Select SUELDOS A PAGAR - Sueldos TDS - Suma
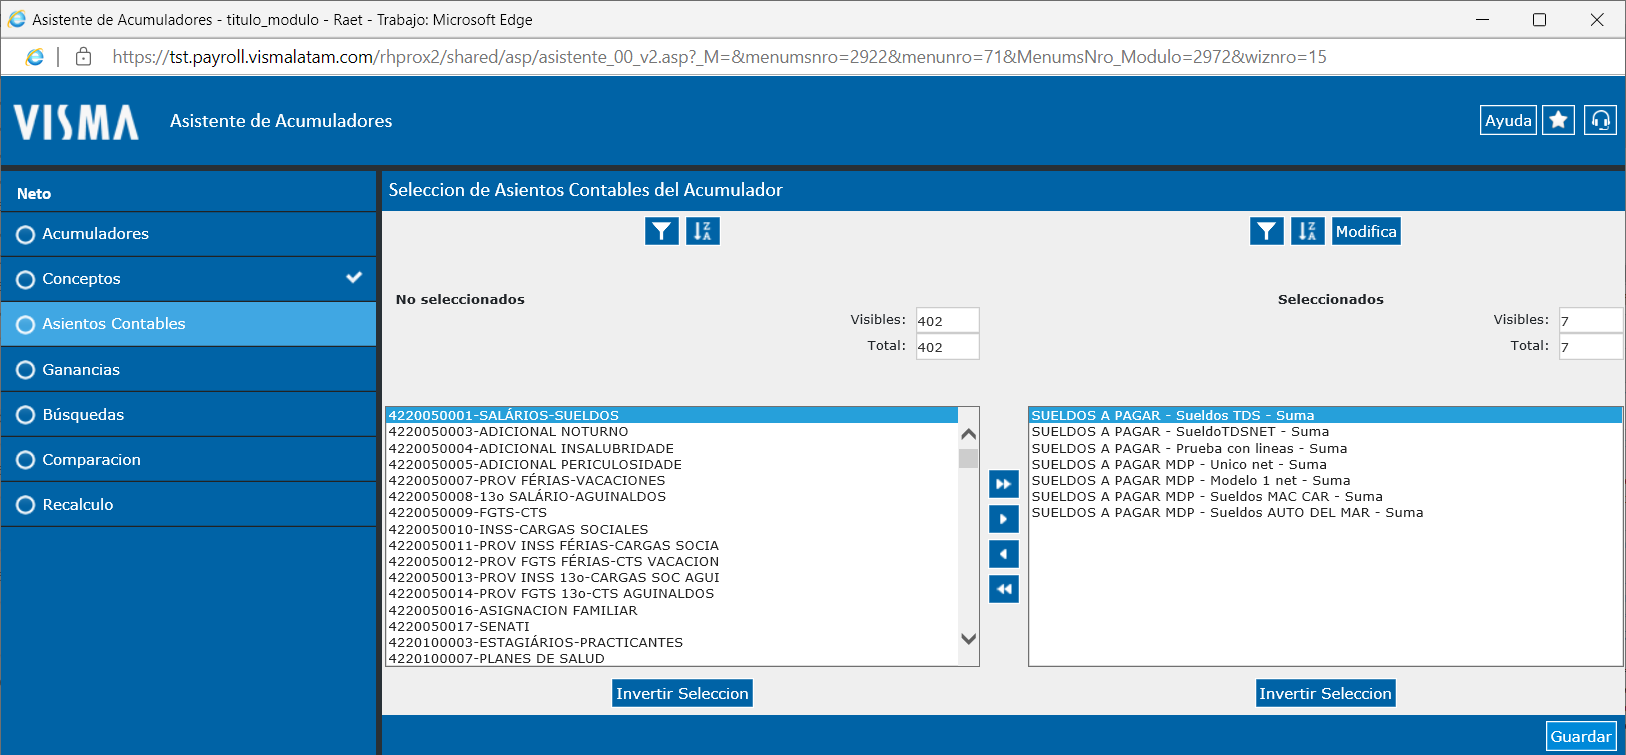Image resolution: width=1626 pixels, height=755 pixels. pyautogui.click(x=1325, y=415)
